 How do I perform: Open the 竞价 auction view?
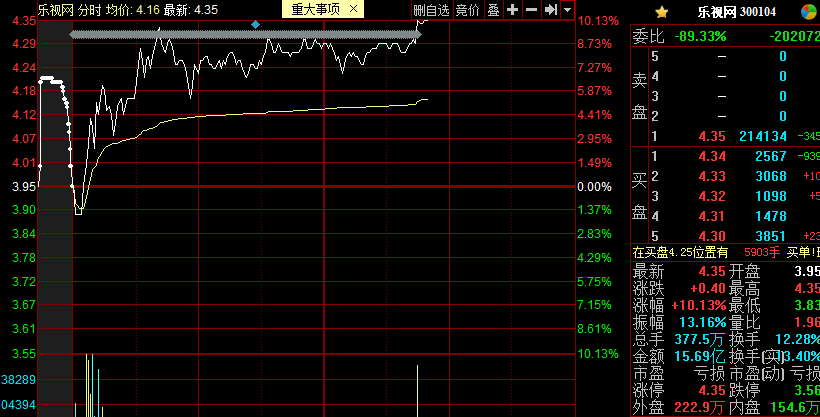tap(467, 10)
